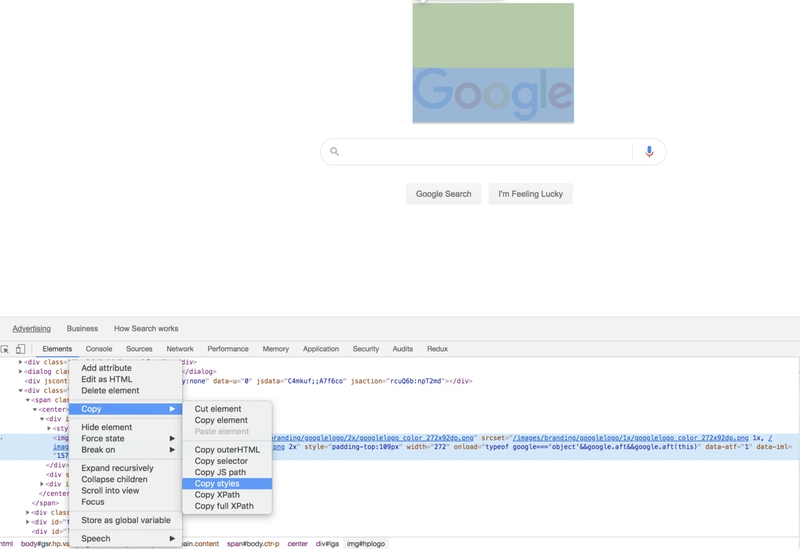Open the Advertising link

tap(32, 329)
